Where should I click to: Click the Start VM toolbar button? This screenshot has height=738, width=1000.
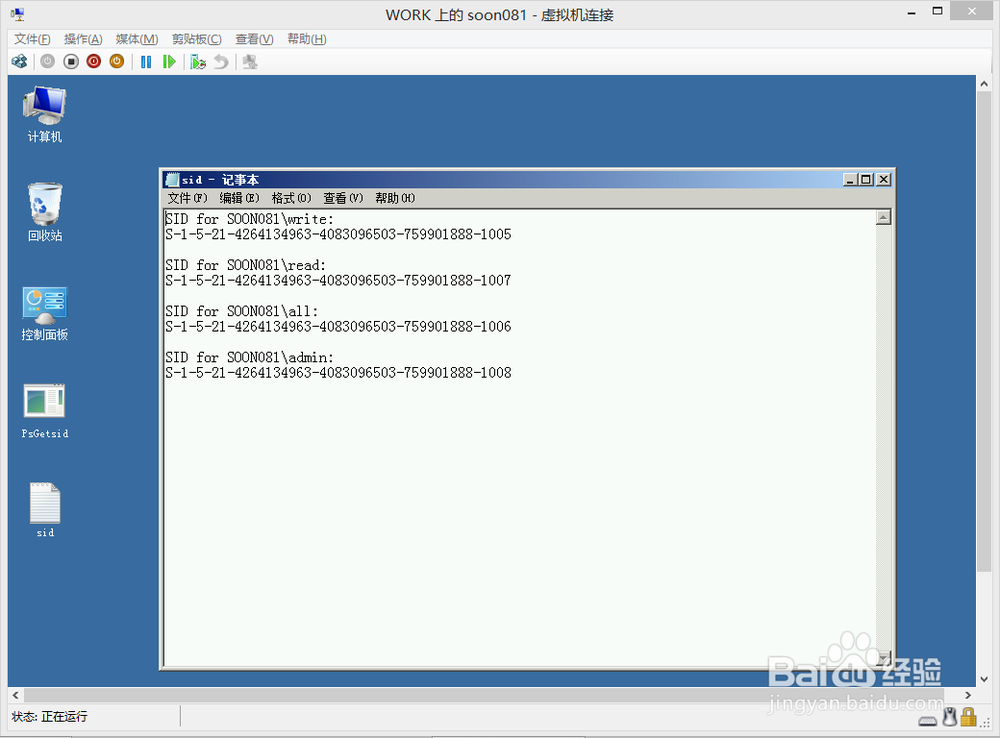click(48, 62)
